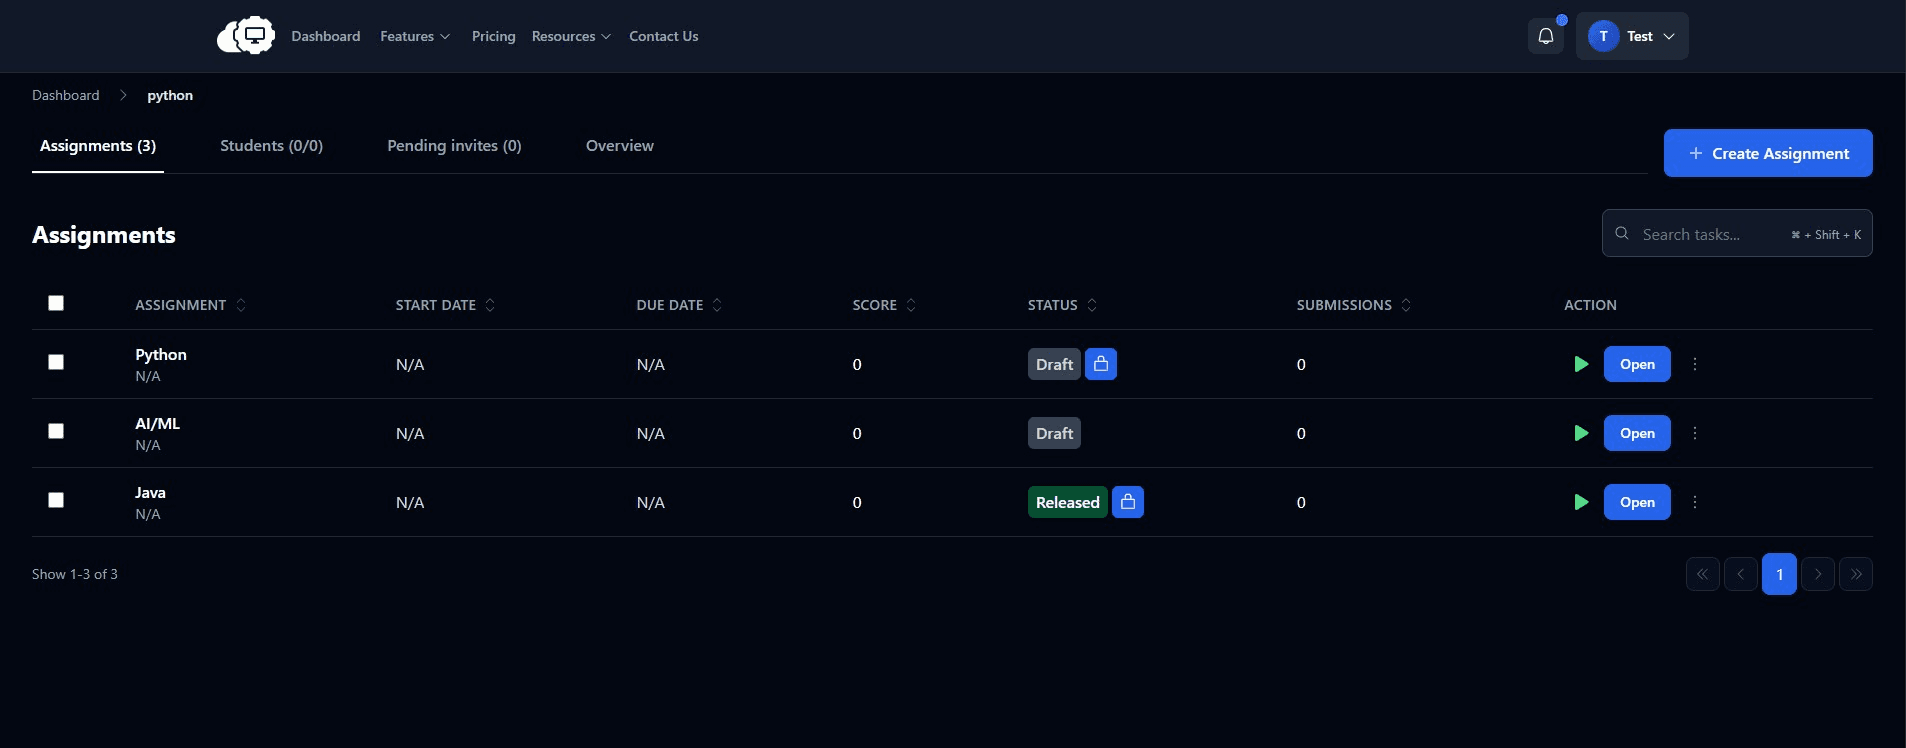1906x748 pixels.
Task: Open the Python assignment
Action: click(x=1637, y=364)
